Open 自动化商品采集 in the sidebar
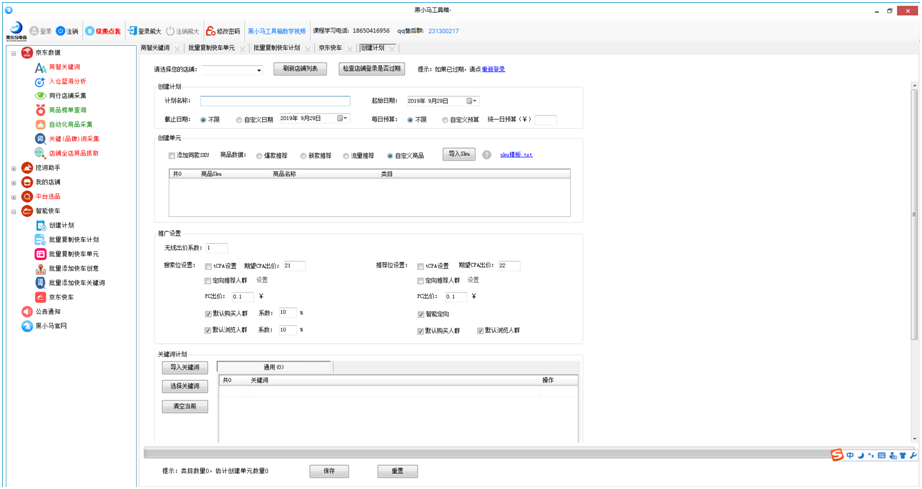Screen dimensions: 922x489 (x=70, y=125)
